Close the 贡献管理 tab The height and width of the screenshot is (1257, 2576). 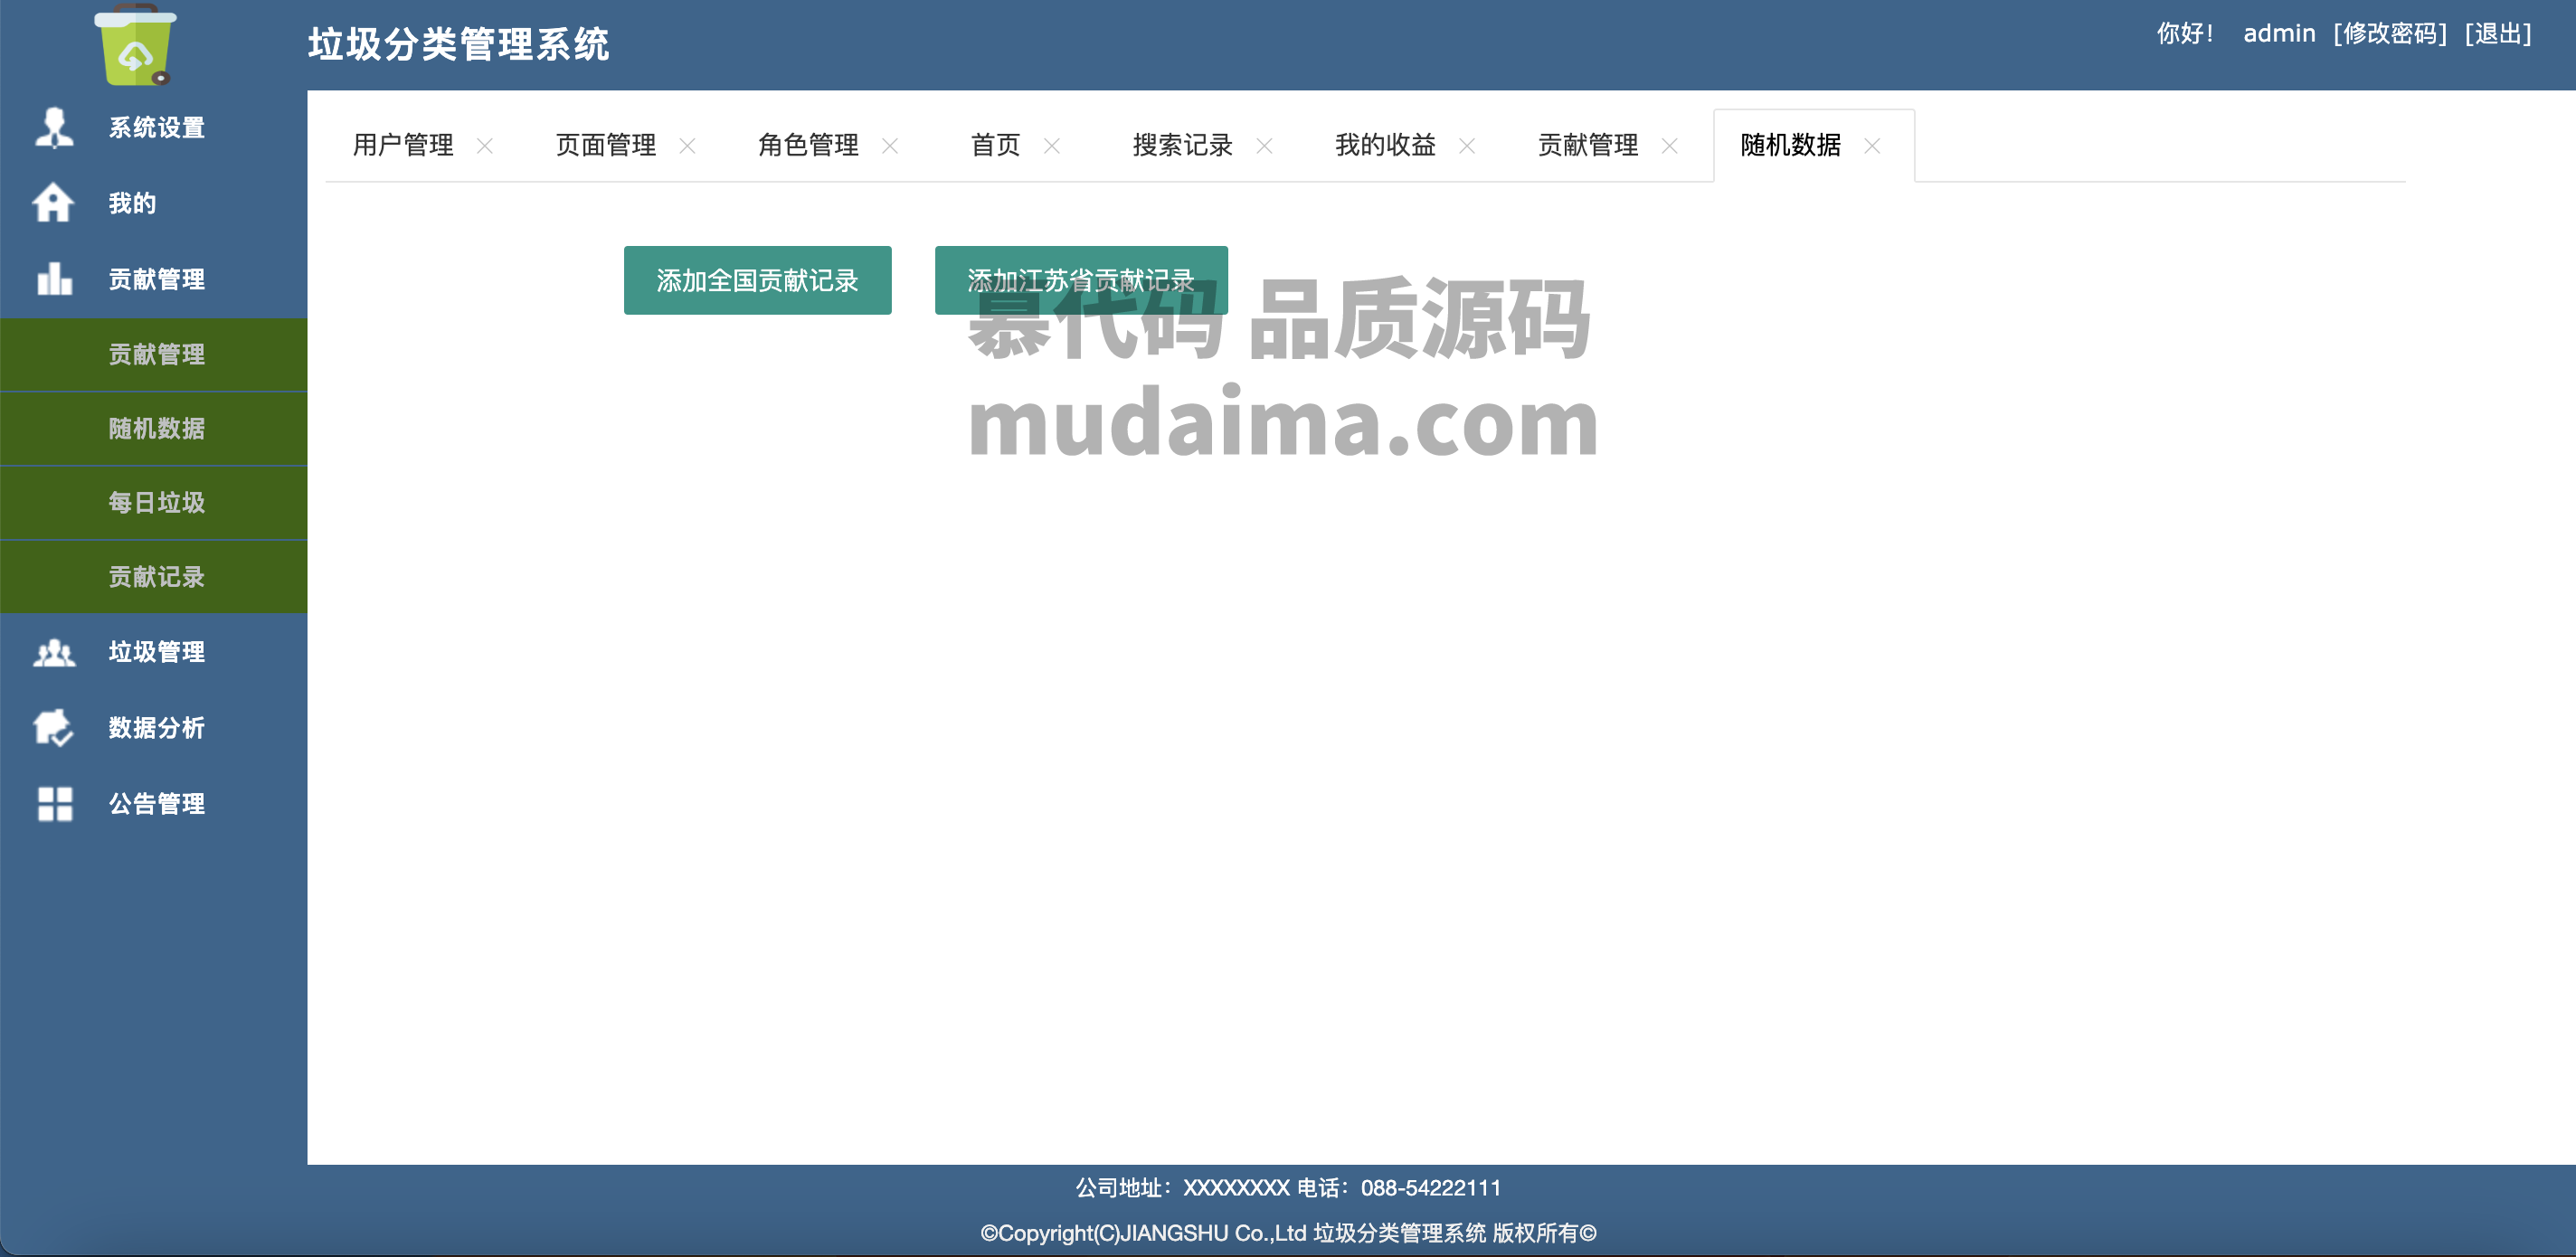tap(1670, 146)
